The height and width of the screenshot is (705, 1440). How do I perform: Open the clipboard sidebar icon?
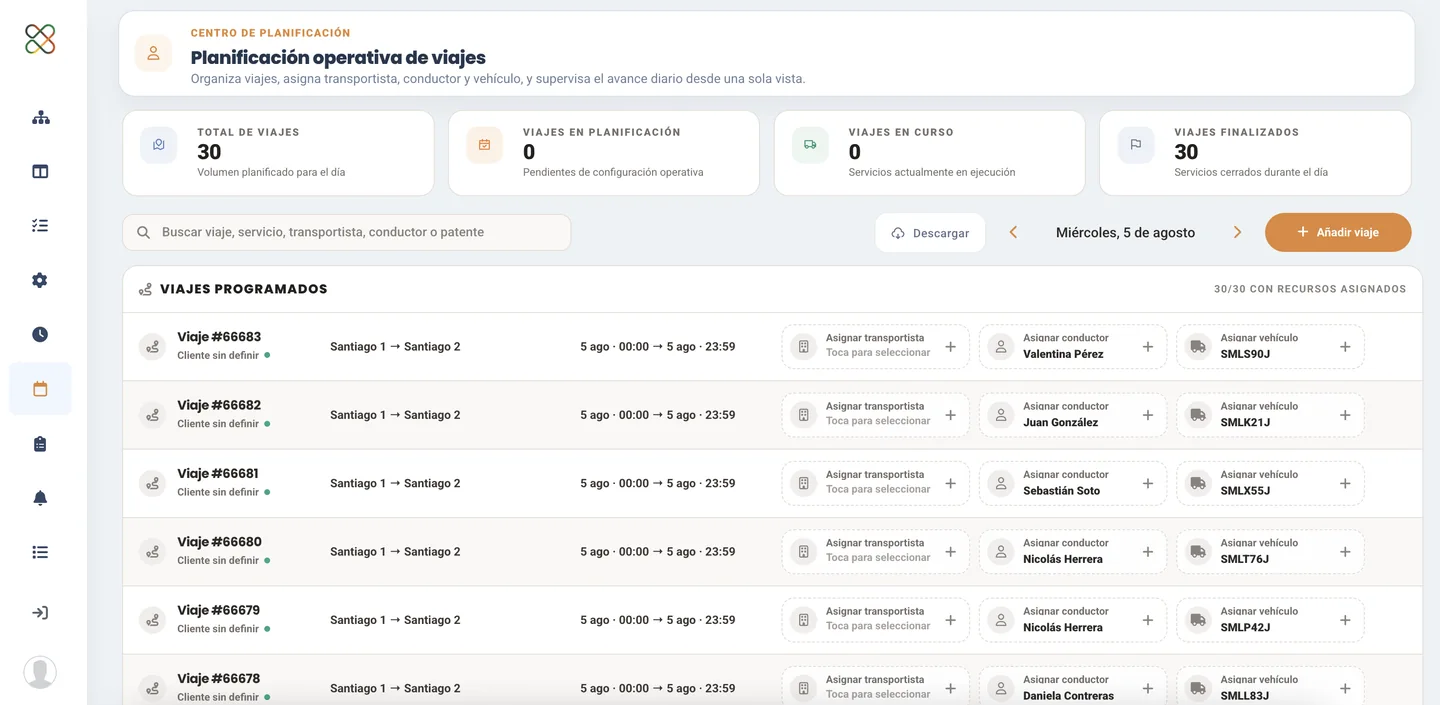(x=40, y=443)
